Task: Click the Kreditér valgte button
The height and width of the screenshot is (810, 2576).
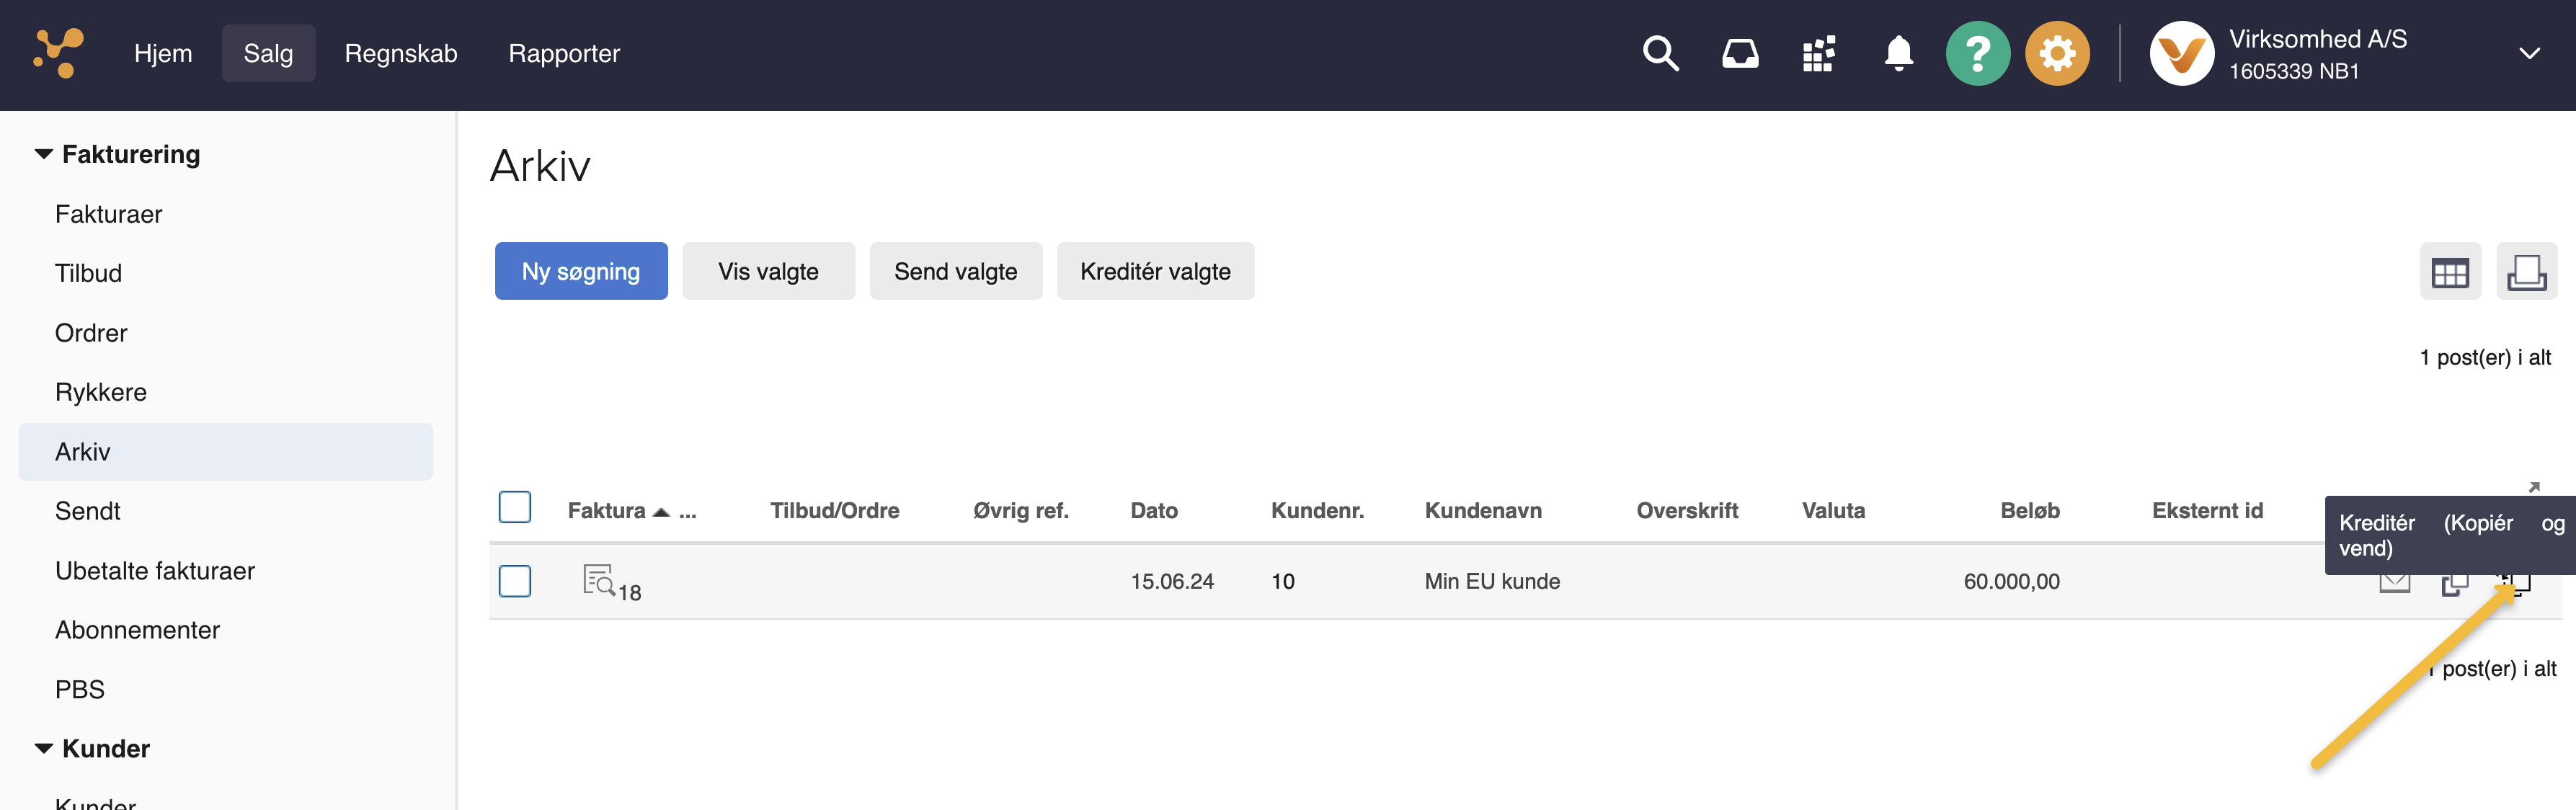Action: (1155, 271)
